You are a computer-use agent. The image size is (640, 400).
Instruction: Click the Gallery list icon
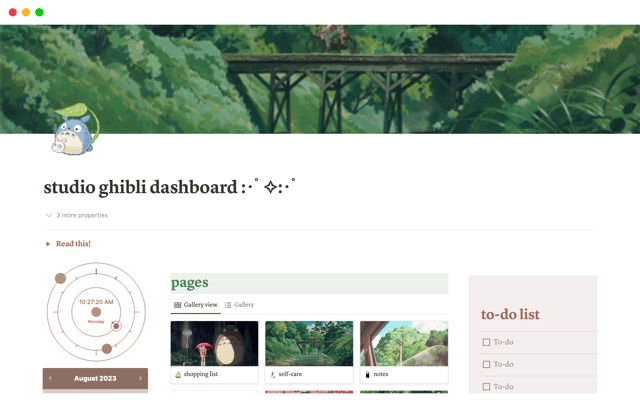(x=228, y=305)
